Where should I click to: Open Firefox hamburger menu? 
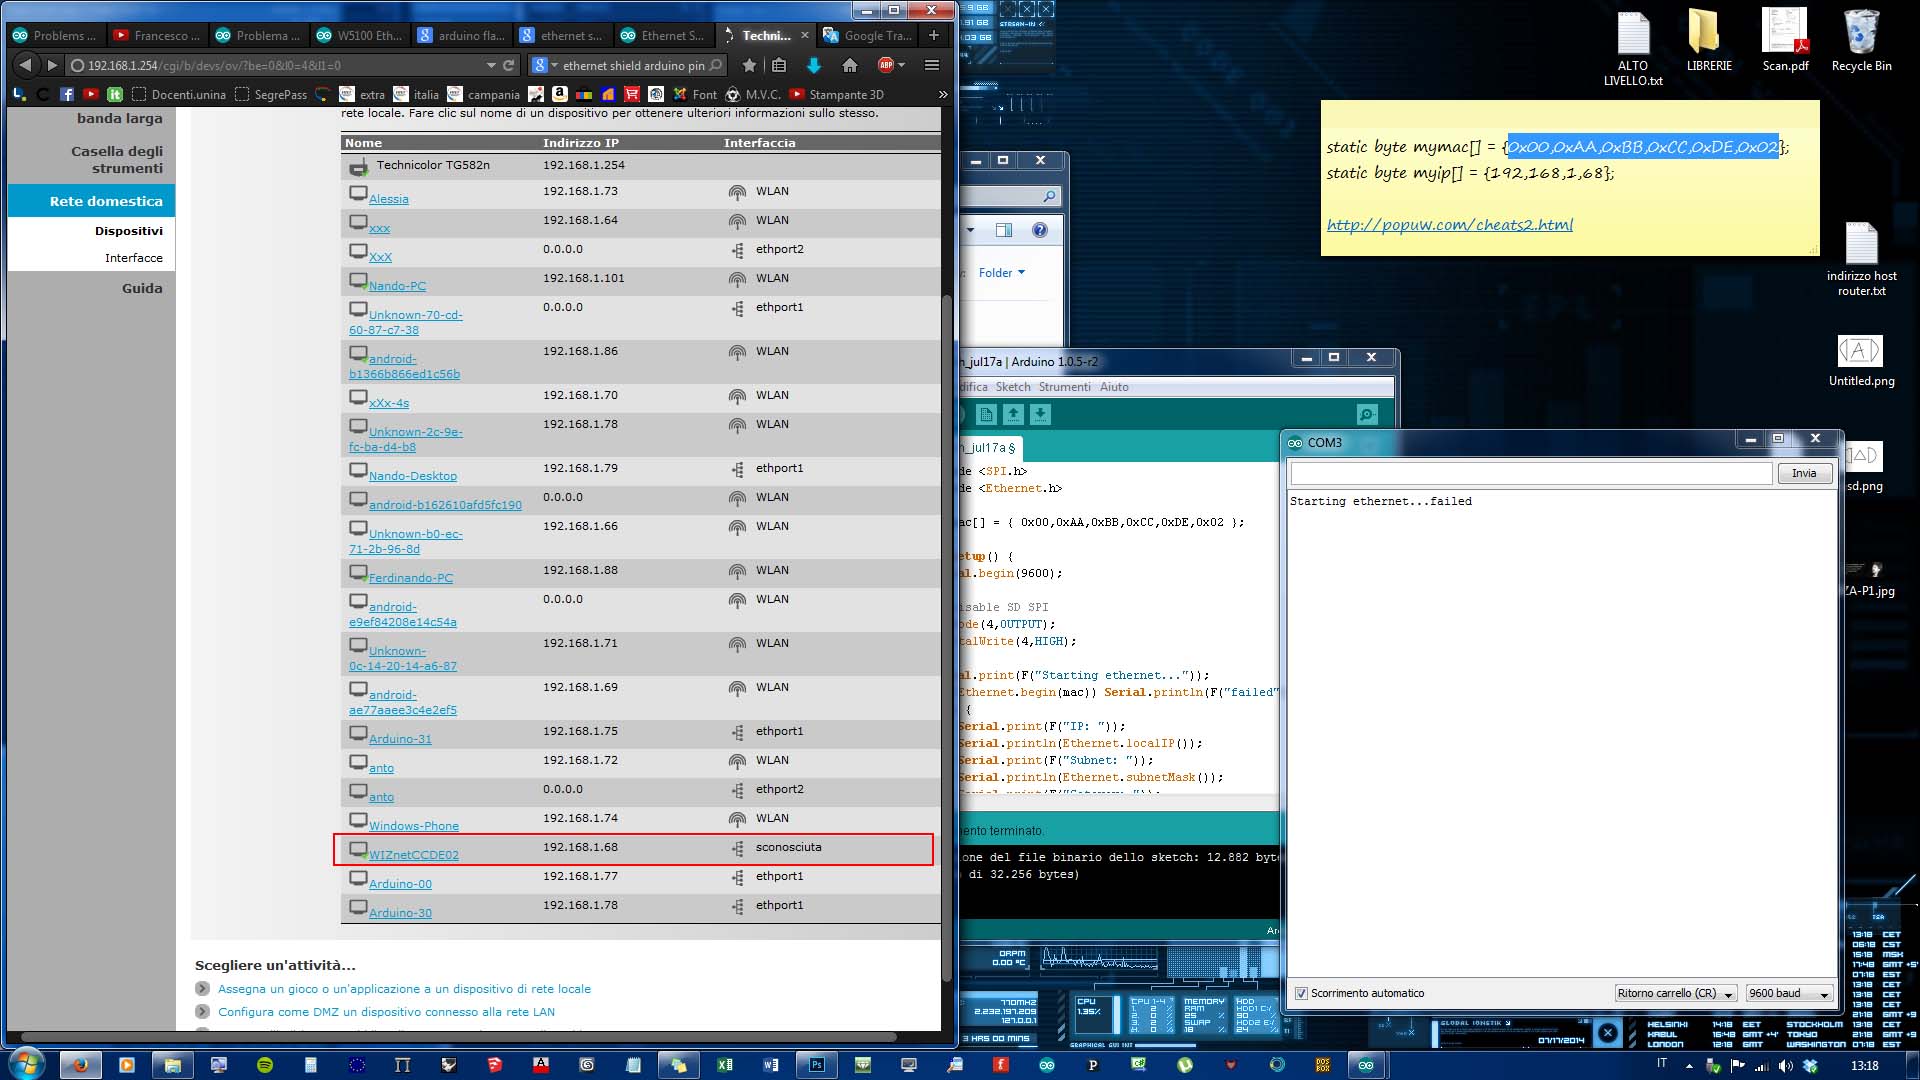931,65
